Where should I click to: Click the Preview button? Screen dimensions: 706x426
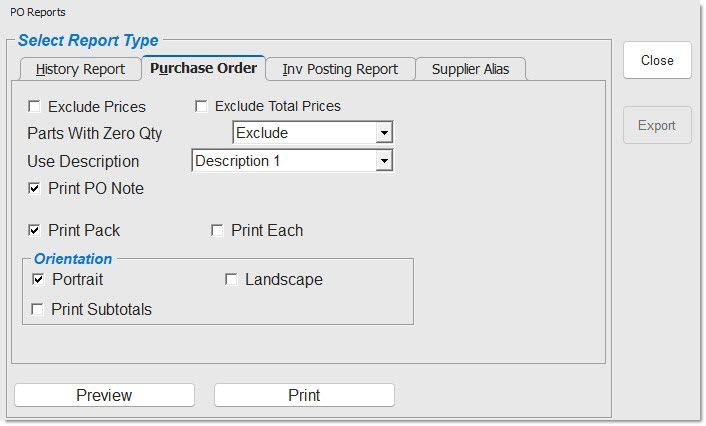104,395
